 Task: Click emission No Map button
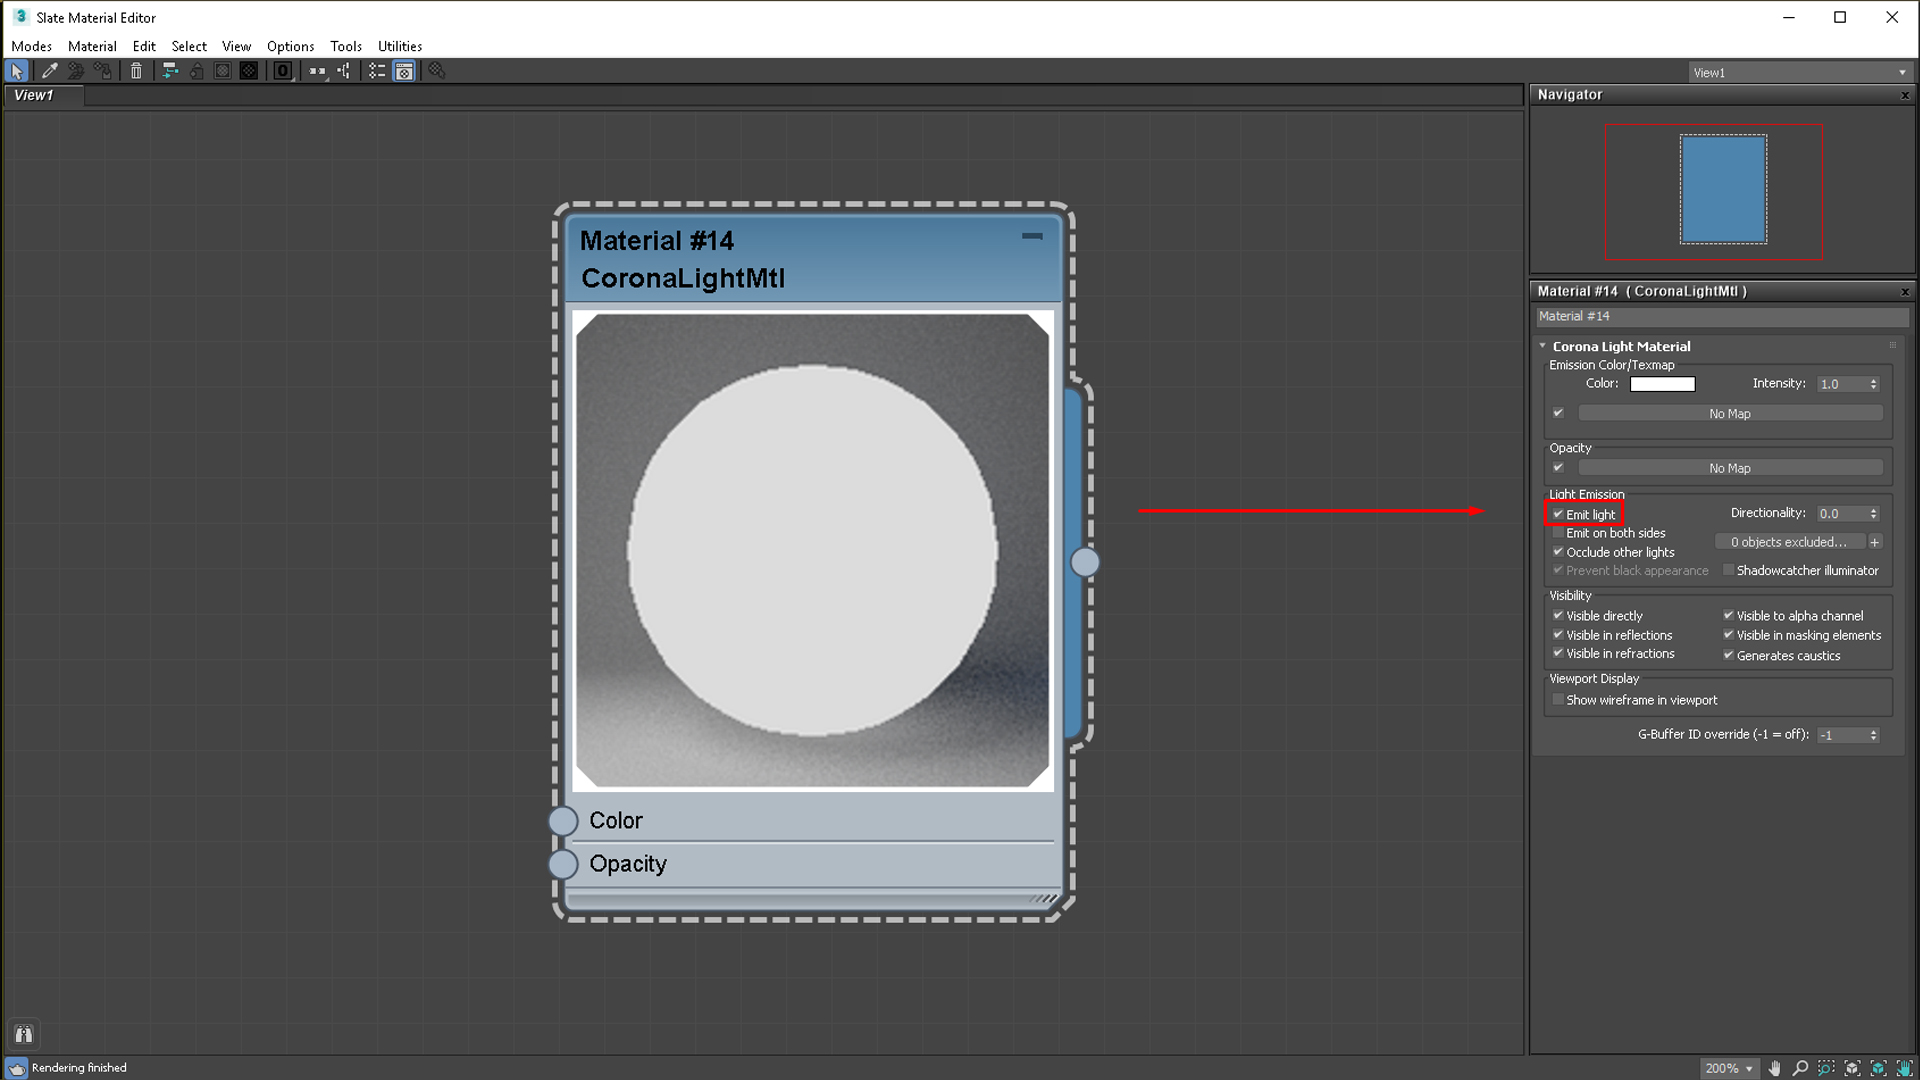(x=1730, y=413)
